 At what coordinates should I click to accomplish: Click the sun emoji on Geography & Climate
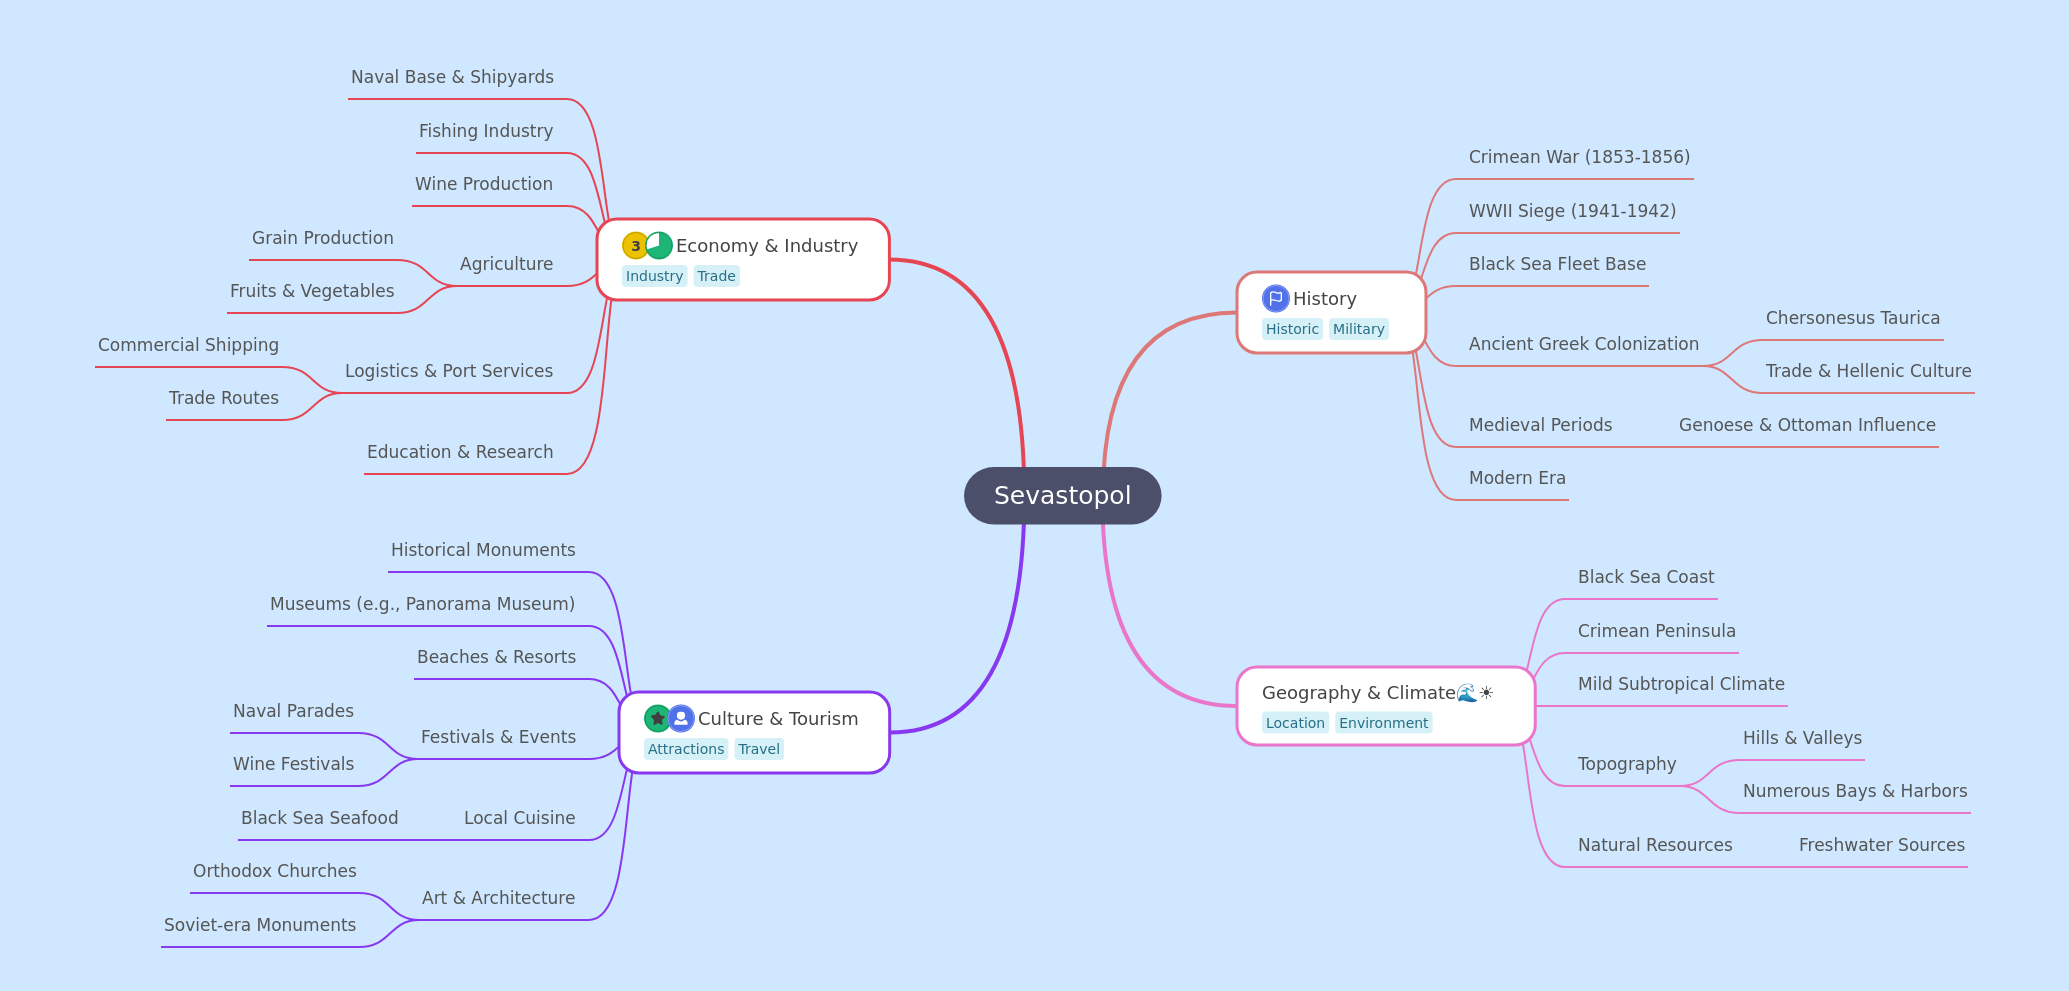point(1486,693)
